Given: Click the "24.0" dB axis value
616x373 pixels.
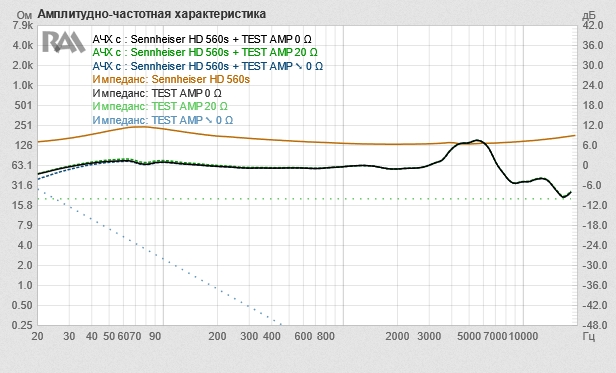Looking at the screenshot, I should (593, 85).
